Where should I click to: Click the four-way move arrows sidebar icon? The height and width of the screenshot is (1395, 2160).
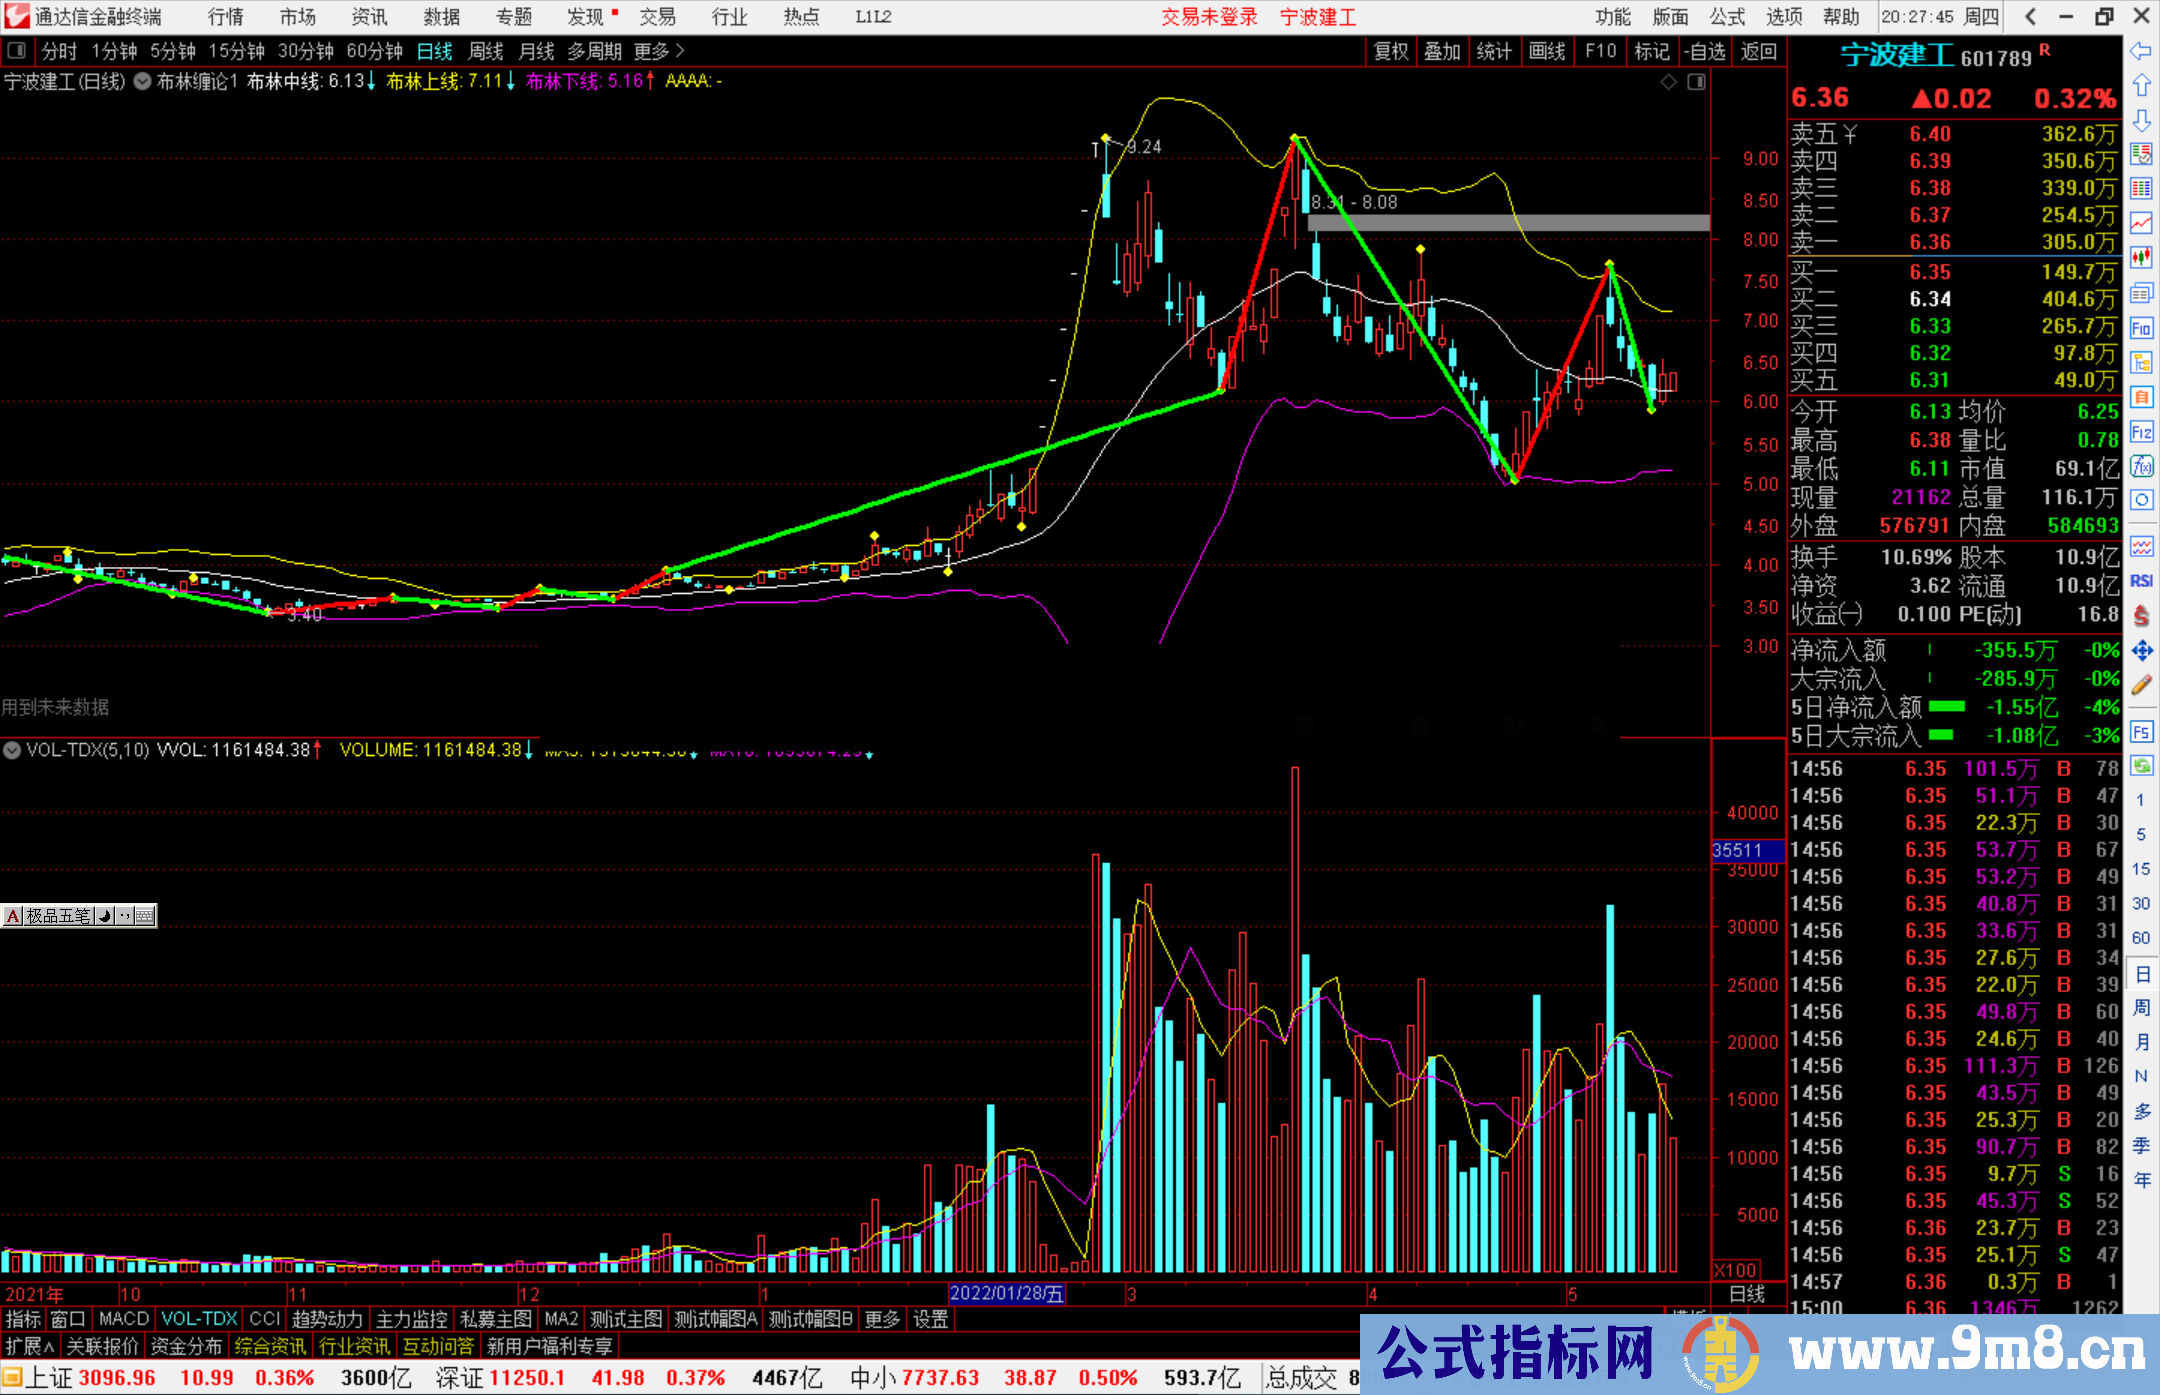(2141, 651)
